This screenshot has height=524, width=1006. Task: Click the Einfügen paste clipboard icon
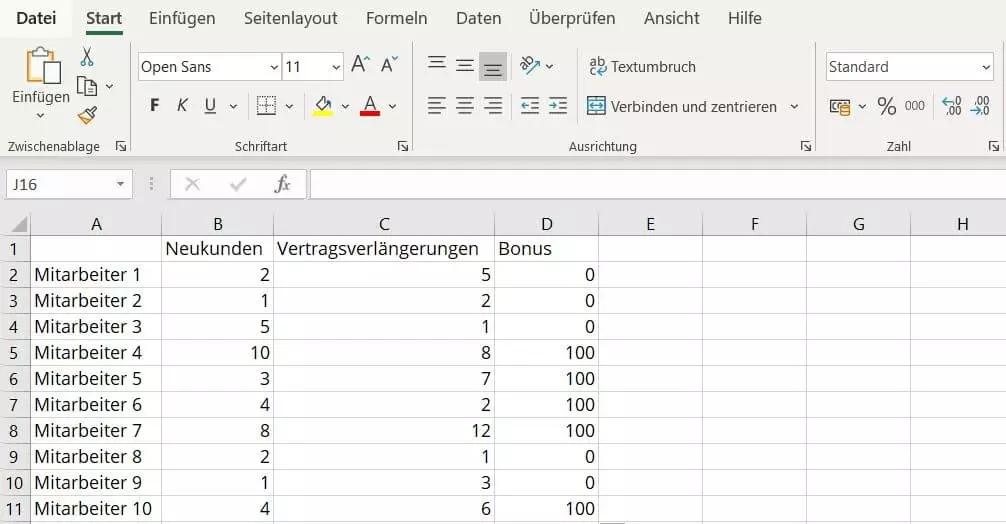pyautogui.click(x=43, y=65)
